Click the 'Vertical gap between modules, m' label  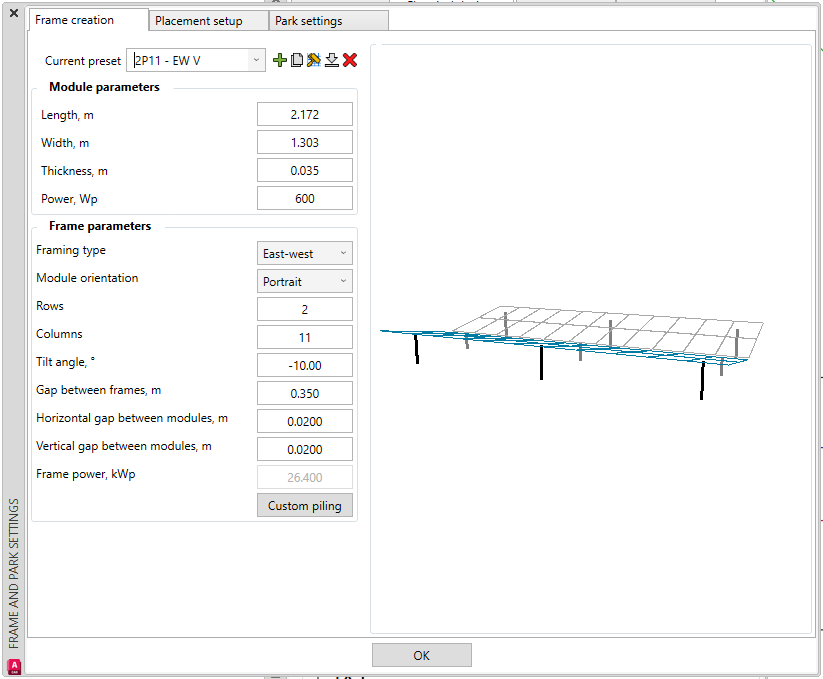(x=124, y=446)
